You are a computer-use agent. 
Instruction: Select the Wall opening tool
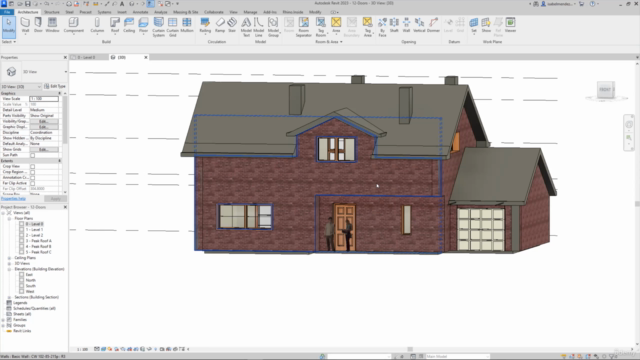(x=406, y=25)
